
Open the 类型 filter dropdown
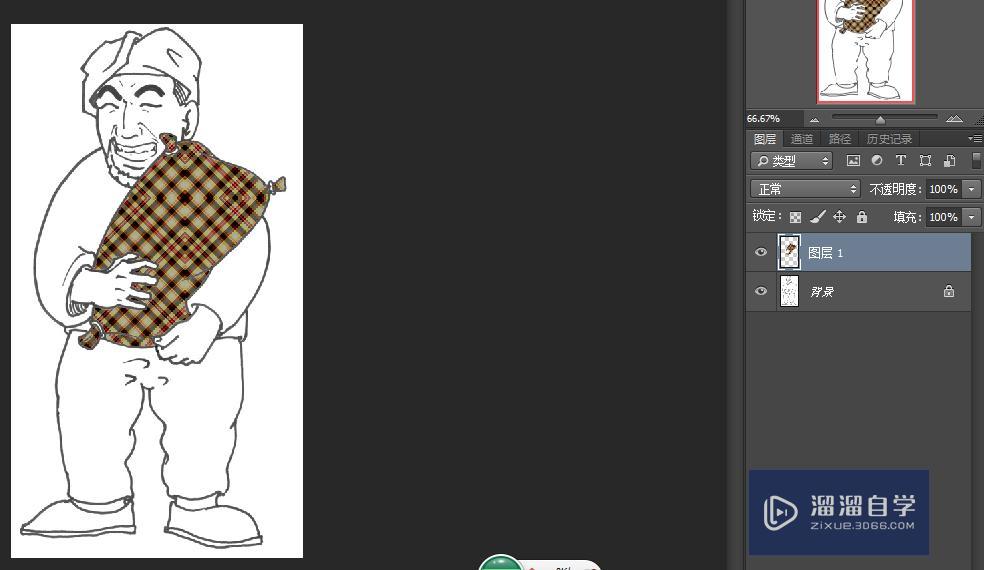(x=791, y=161)
